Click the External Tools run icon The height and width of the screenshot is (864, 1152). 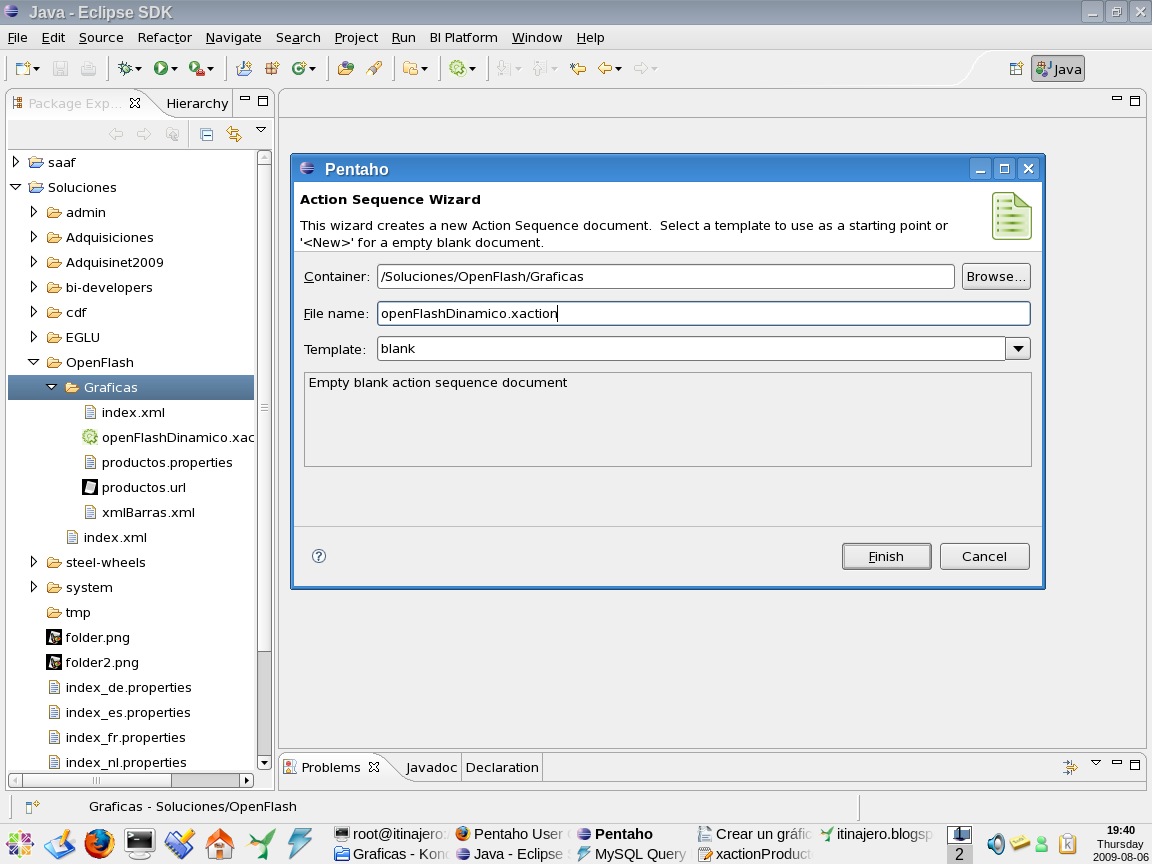click(196, 68)
